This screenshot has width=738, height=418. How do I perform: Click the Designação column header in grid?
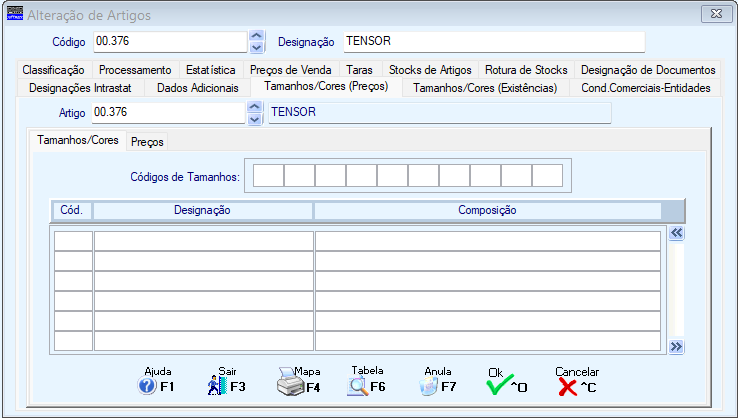tap(202, 210)
